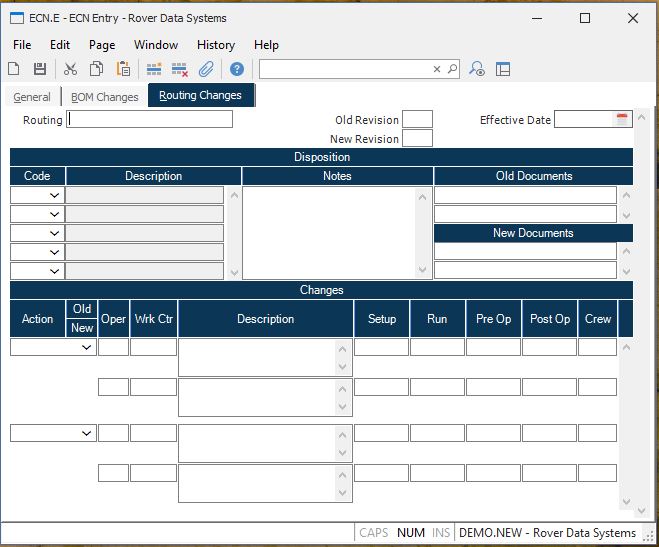Click the Insert row icon
The image size is (659, 547).
pos(154,69)
